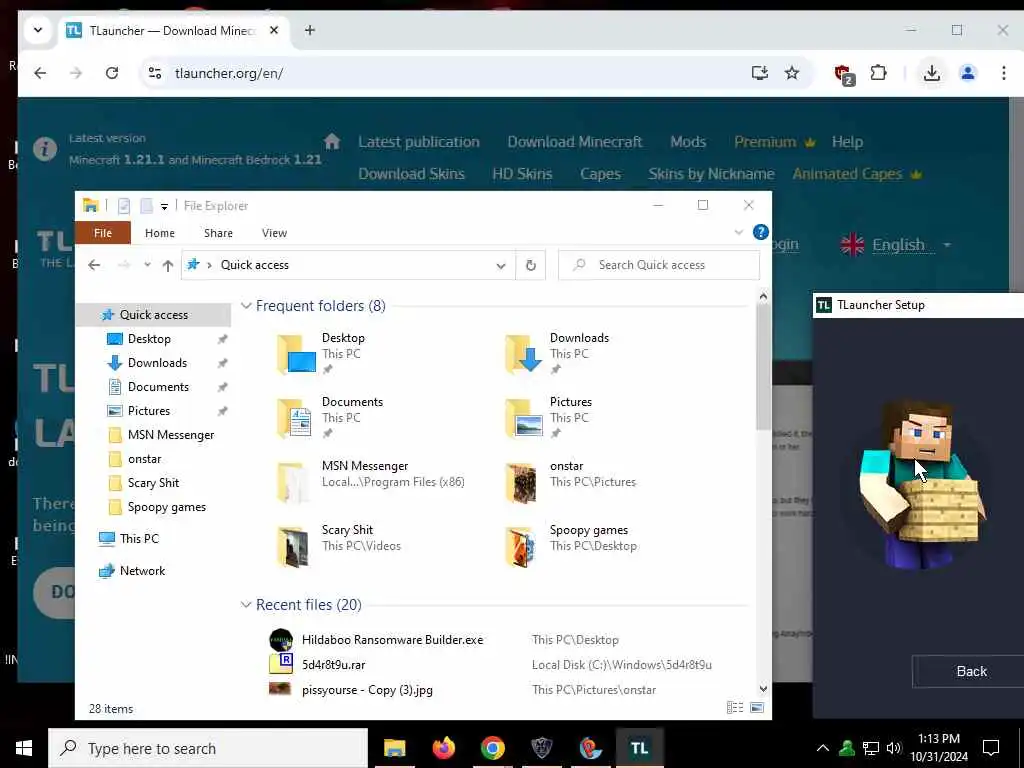Open File Explorer from the taskbar
This screenshot has height=768, width=1024.
click(394, 748)
